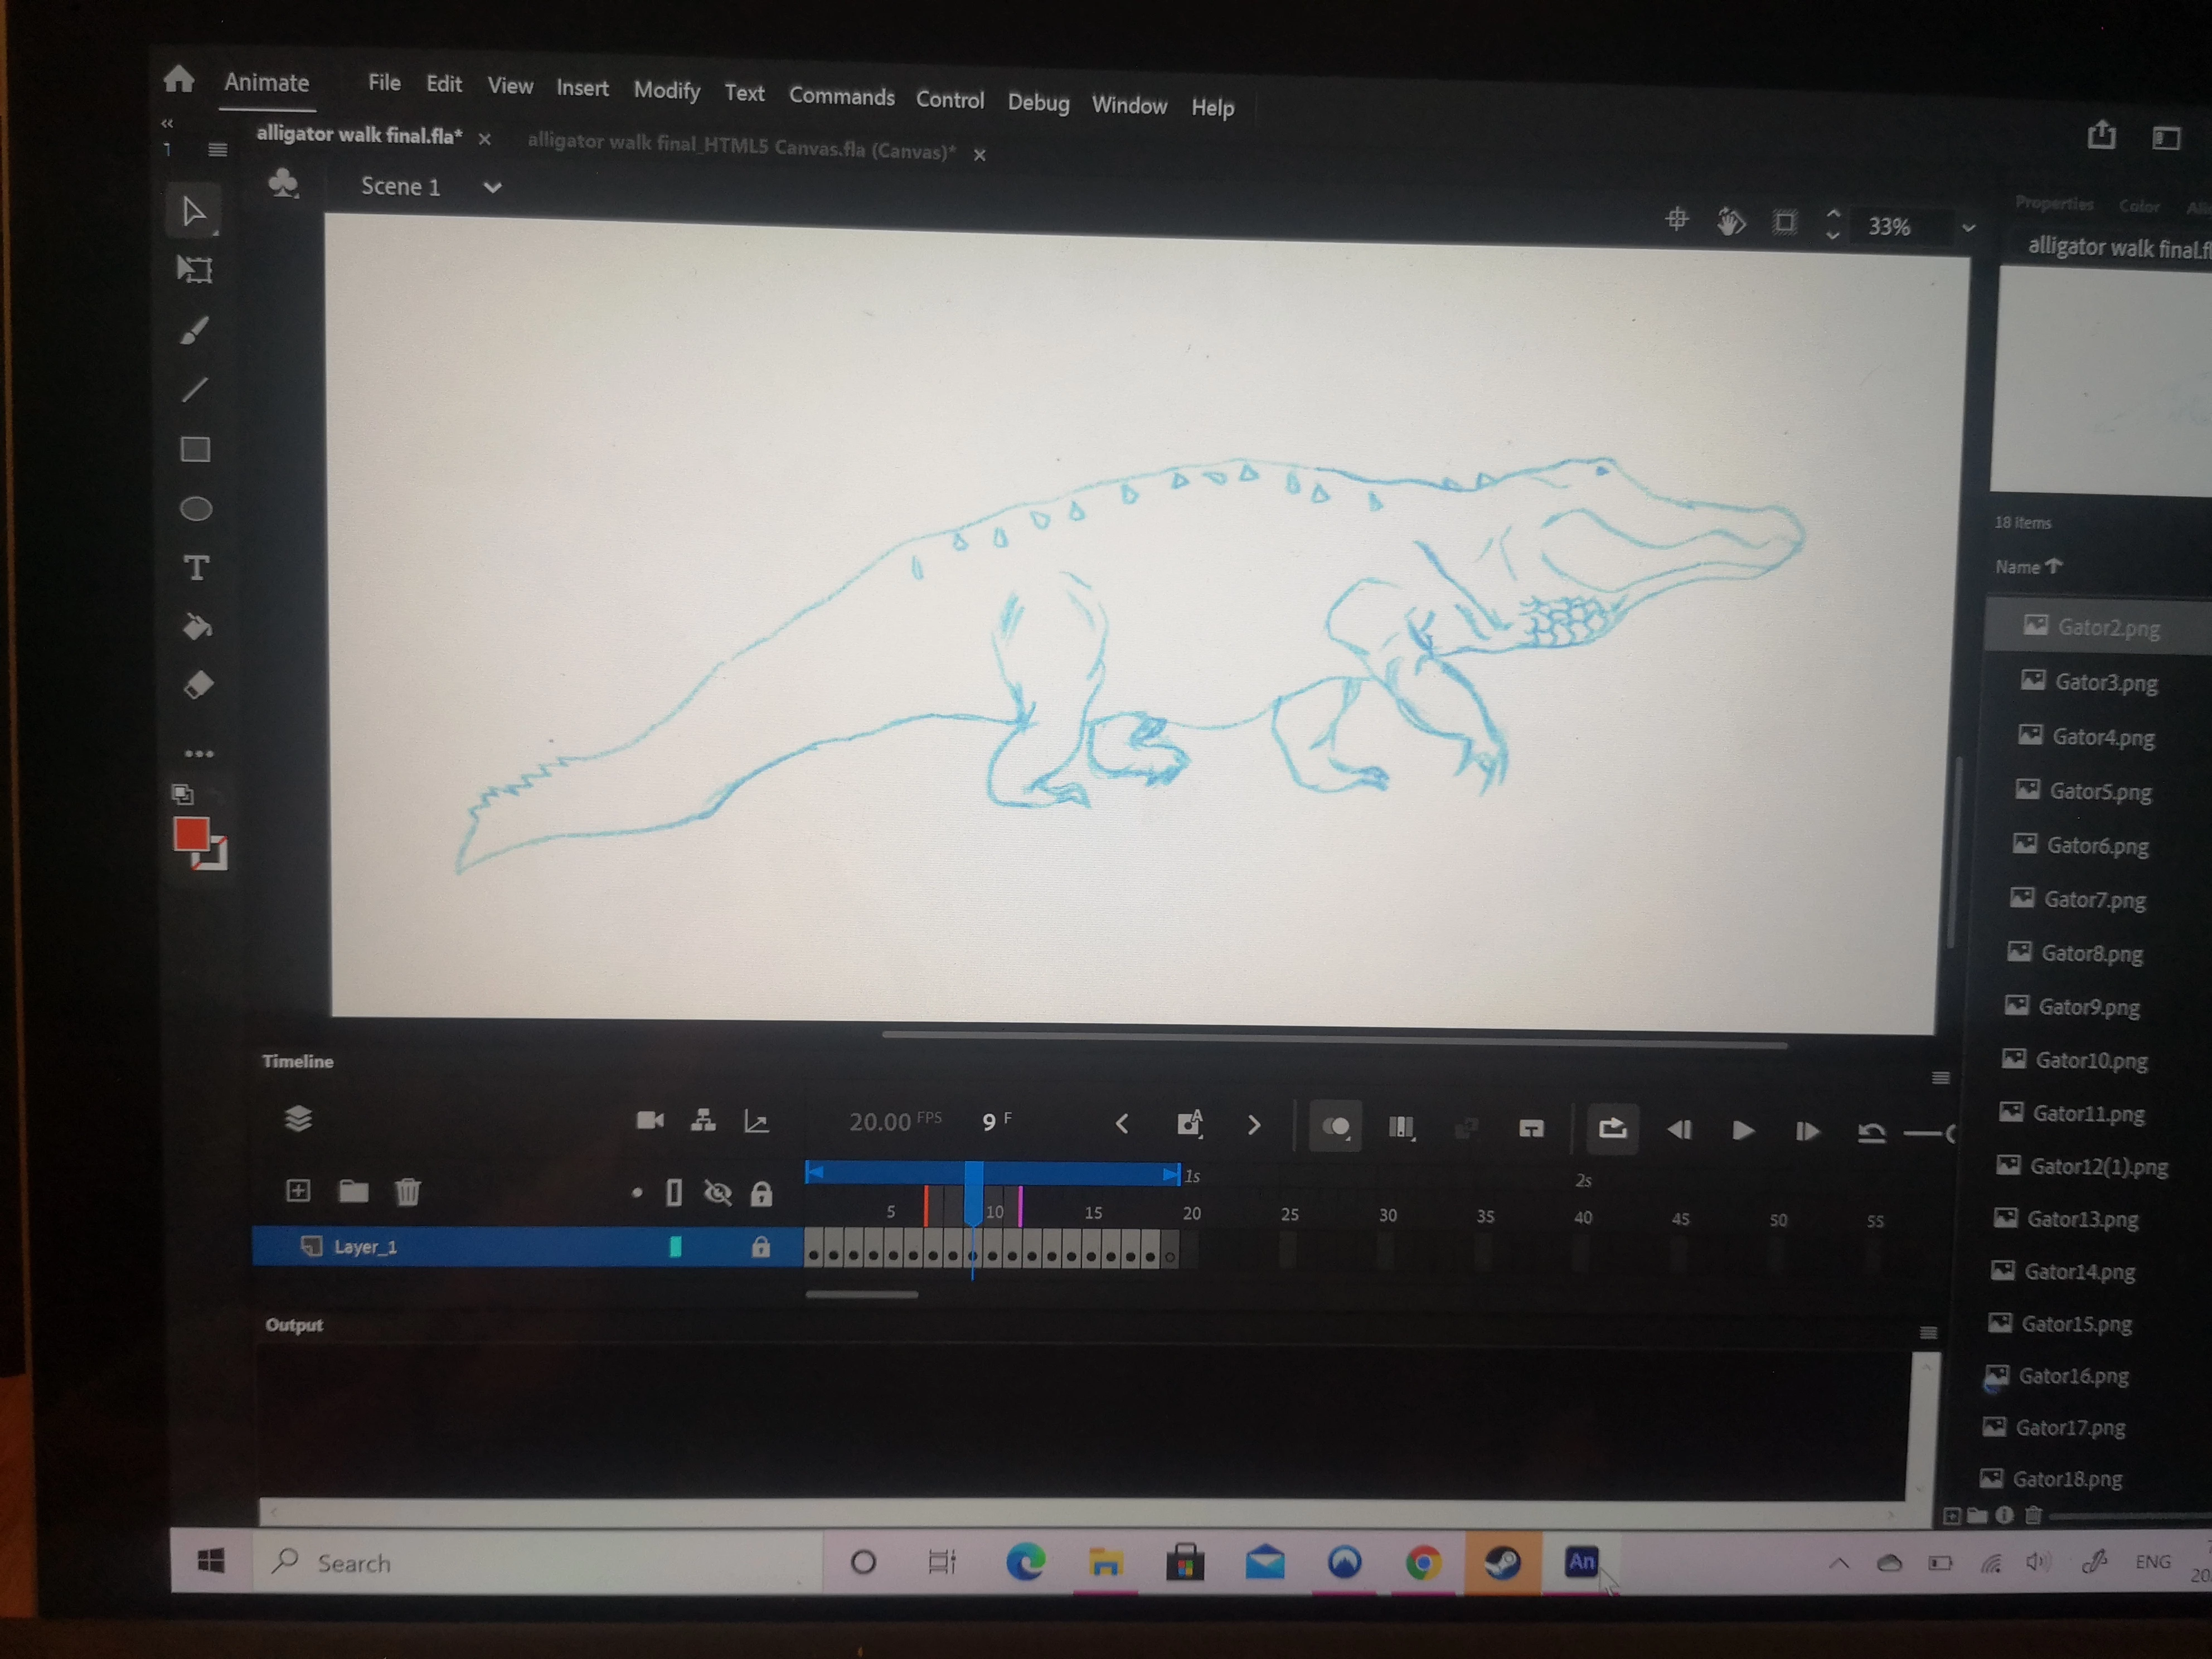This screenshot has width=2212, height=1659.
Task: Open the Timeline panel options menu
Action: (1940, 1078)
